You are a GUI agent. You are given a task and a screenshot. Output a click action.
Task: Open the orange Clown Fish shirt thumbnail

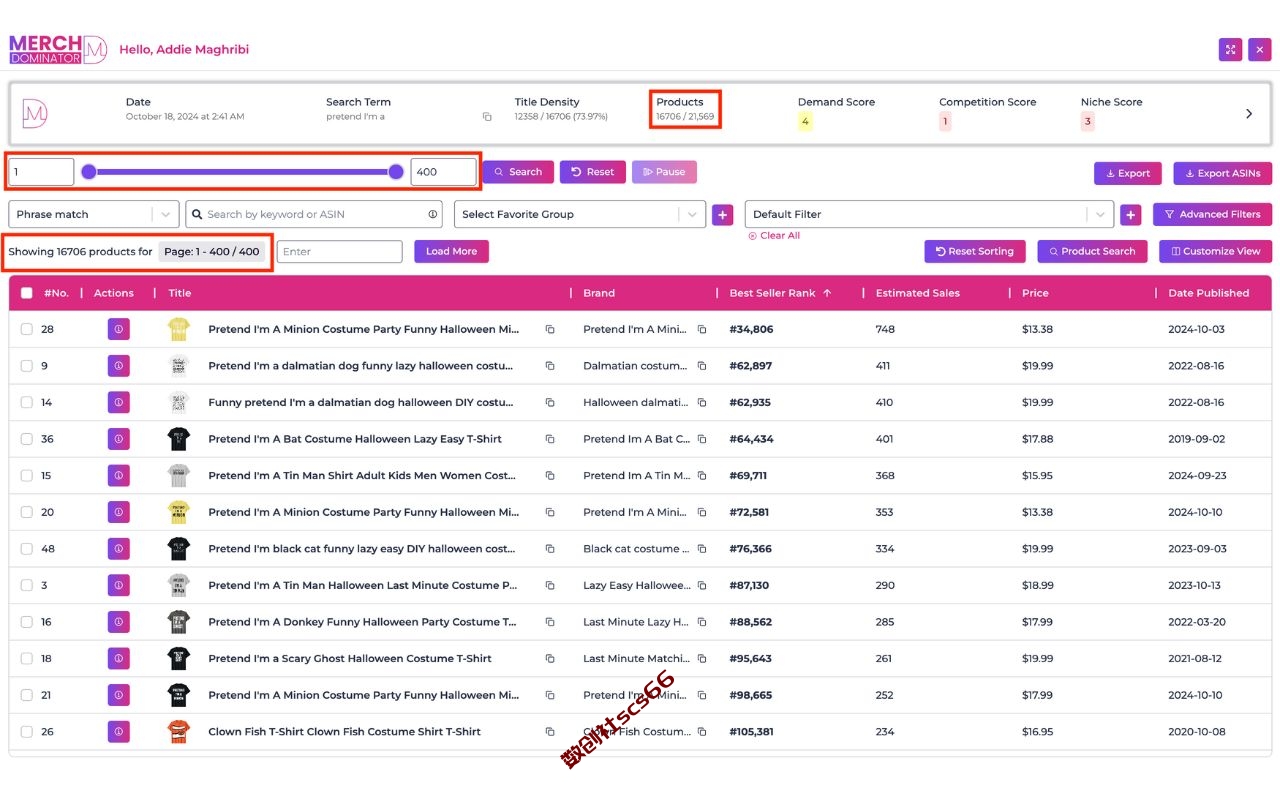coord(179,732)
